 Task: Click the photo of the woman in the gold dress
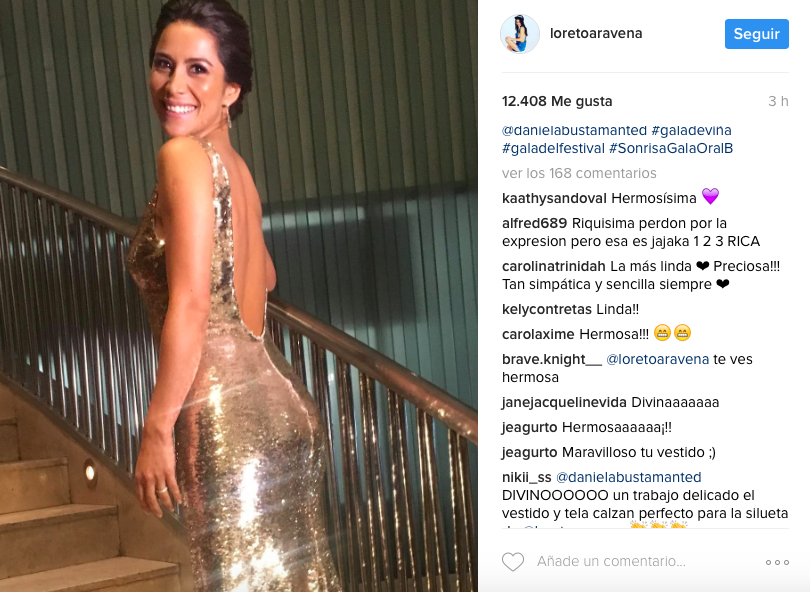pos(239,296)
